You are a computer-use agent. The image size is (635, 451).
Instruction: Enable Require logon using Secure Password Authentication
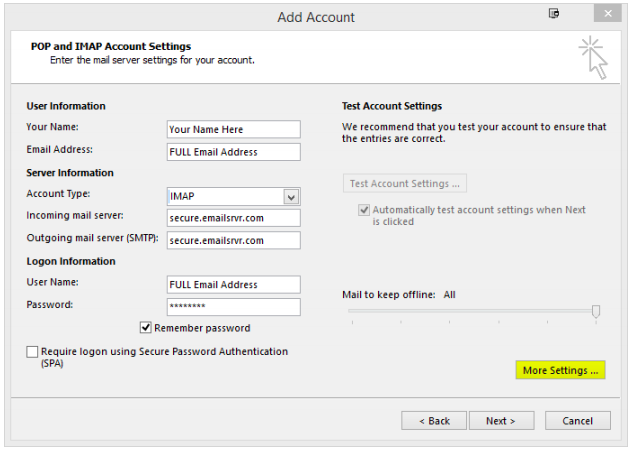[32, 352]
